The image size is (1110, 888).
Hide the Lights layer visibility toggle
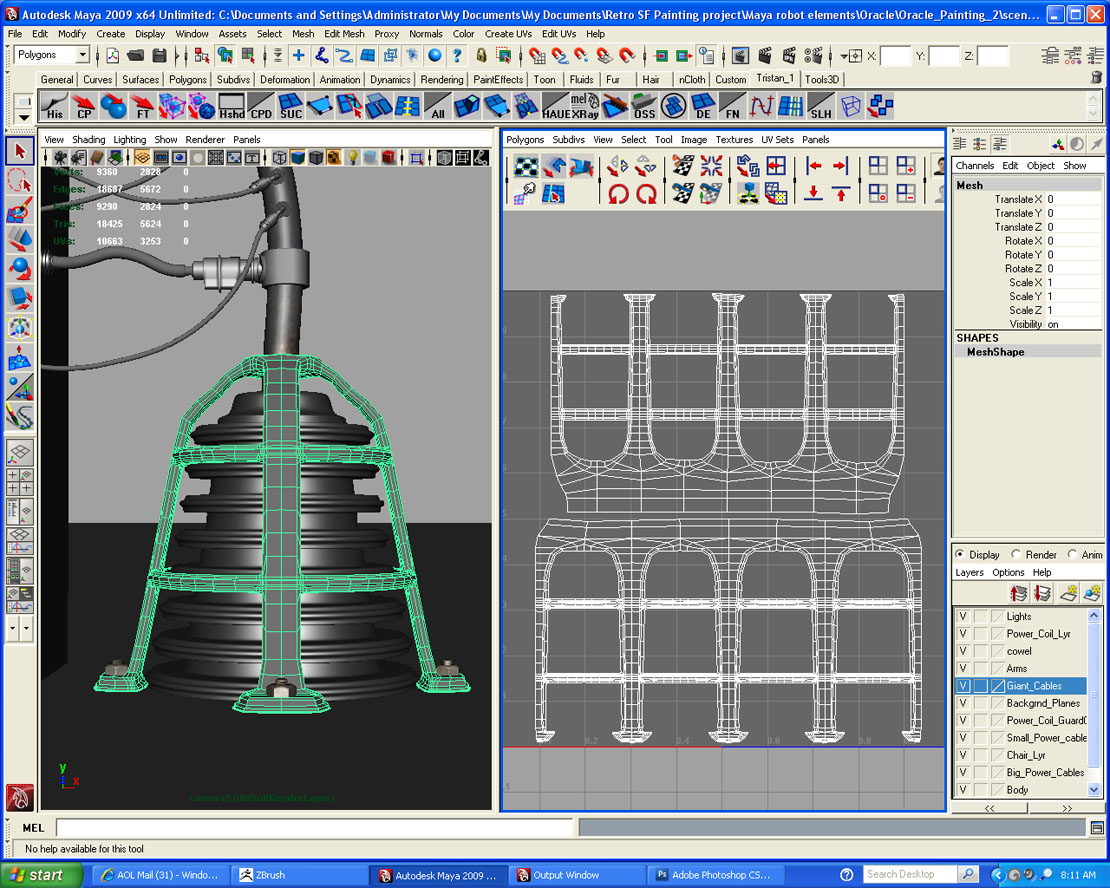coord(963,616)
